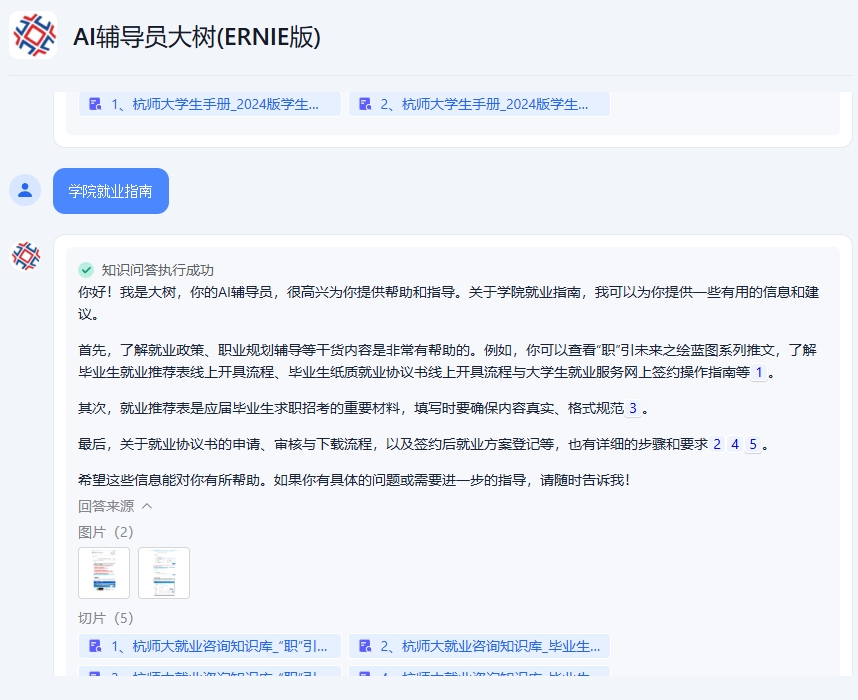Click the user avatar icon
858x700 pixels.
pyautogui.click(x=25, y=190)
